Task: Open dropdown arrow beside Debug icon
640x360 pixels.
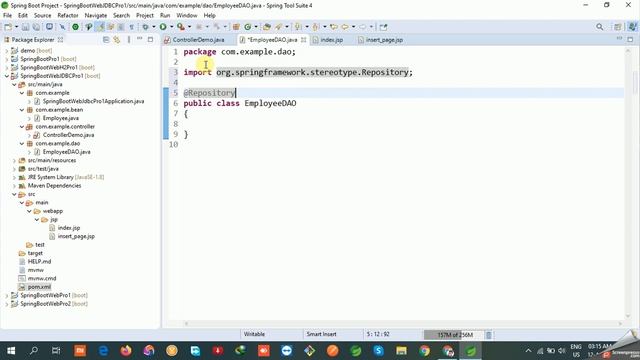Action: (x=153, y=27)
